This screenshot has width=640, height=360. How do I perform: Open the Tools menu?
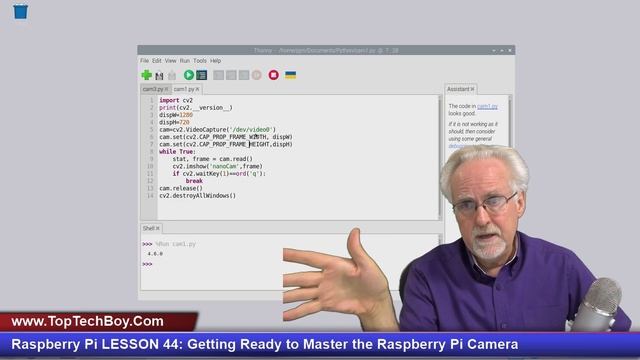[200, 61]
